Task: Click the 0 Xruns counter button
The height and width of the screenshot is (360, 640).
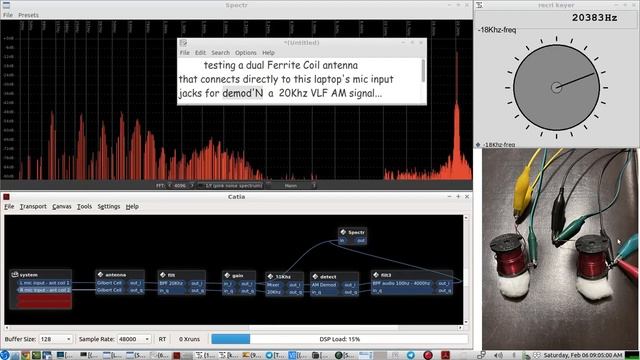Action: click(x=189, y=339)
